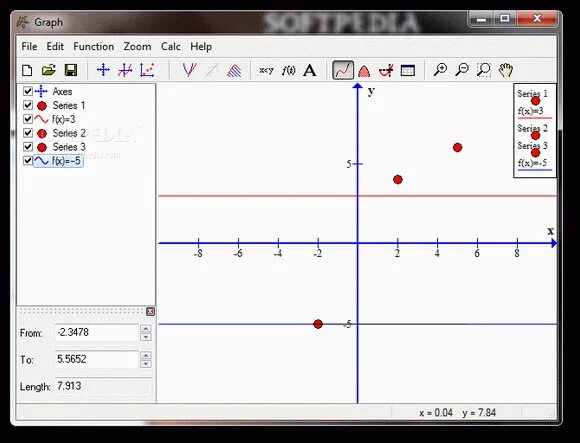Select the Area calculation tool
The width and height of the screenshot is (580, 443).
364,70
